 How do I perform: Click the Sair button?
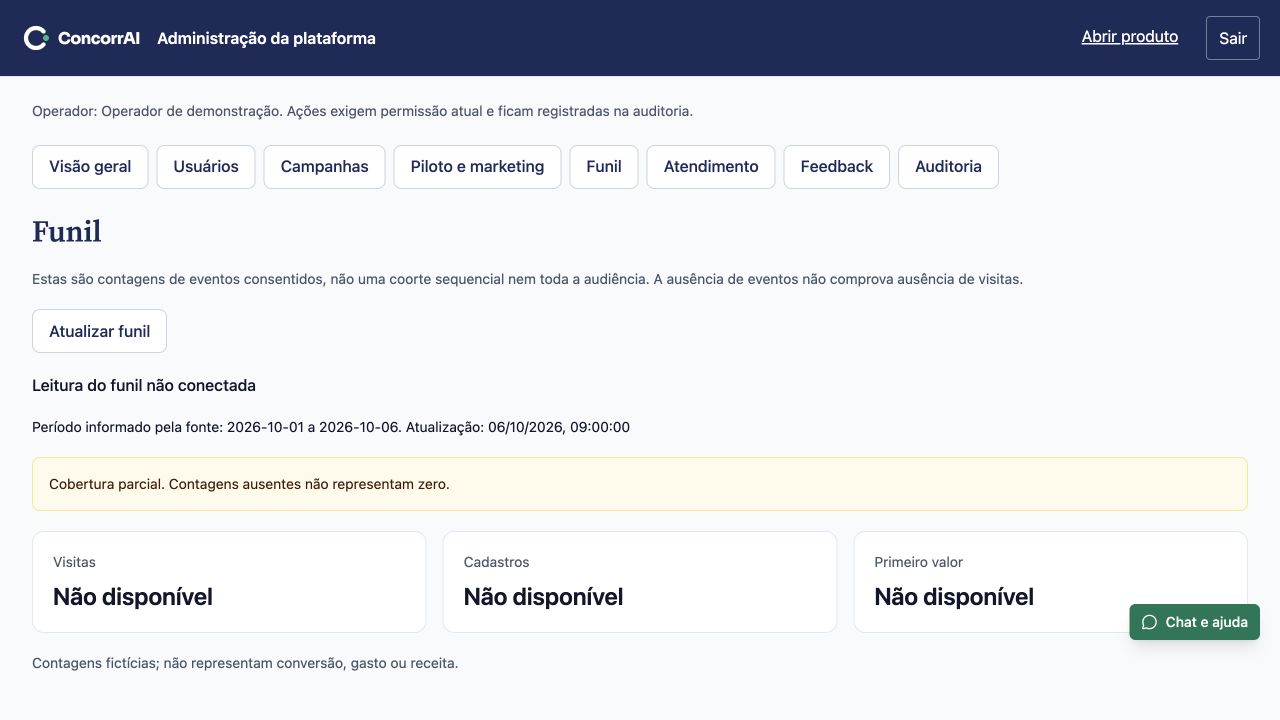coord(1233,38)
